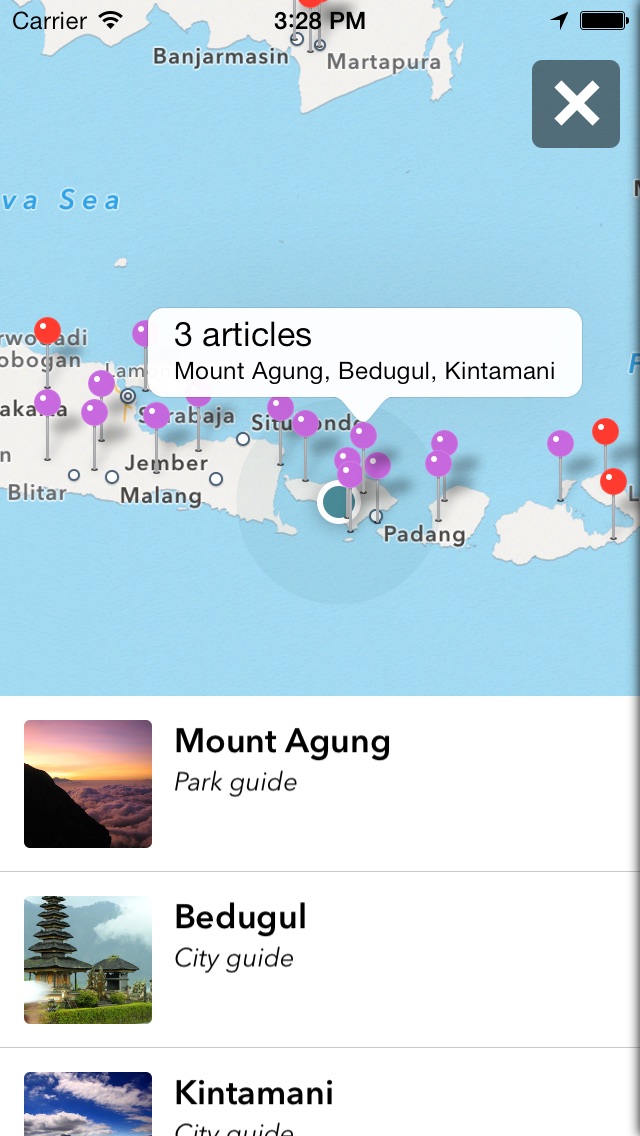The width and height of the screenshot is (640, 1136).
Task: Tap the red pin at top of map
Action: 311,3
